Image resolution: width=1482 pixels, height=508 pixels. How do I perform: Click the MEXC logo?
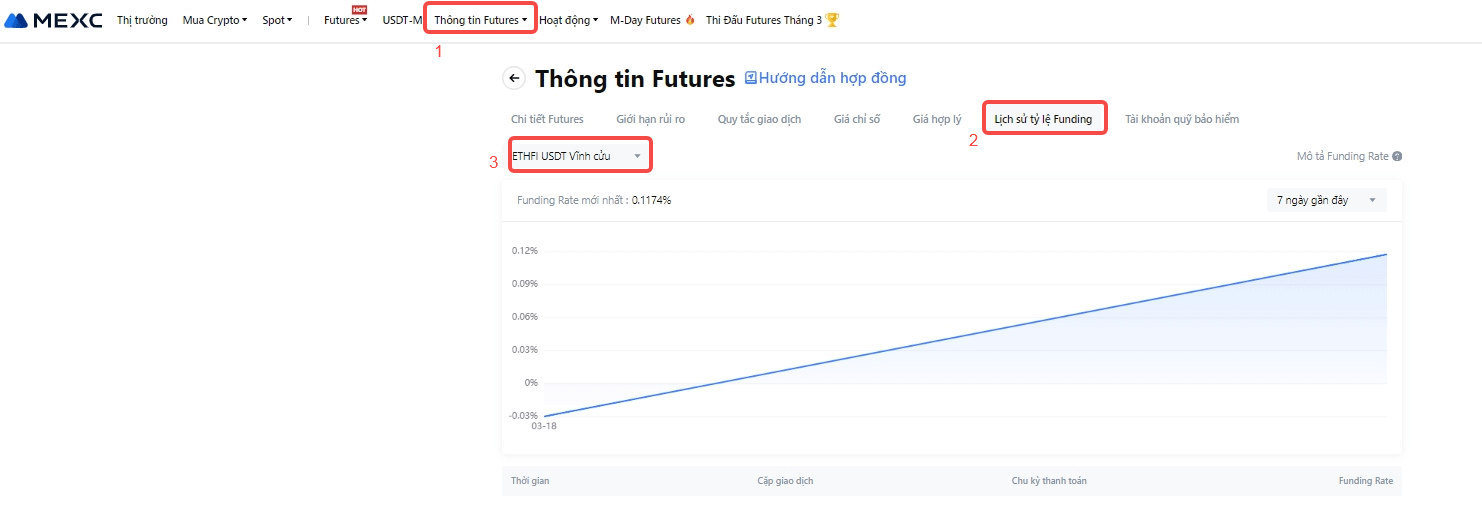pos(54,20)
